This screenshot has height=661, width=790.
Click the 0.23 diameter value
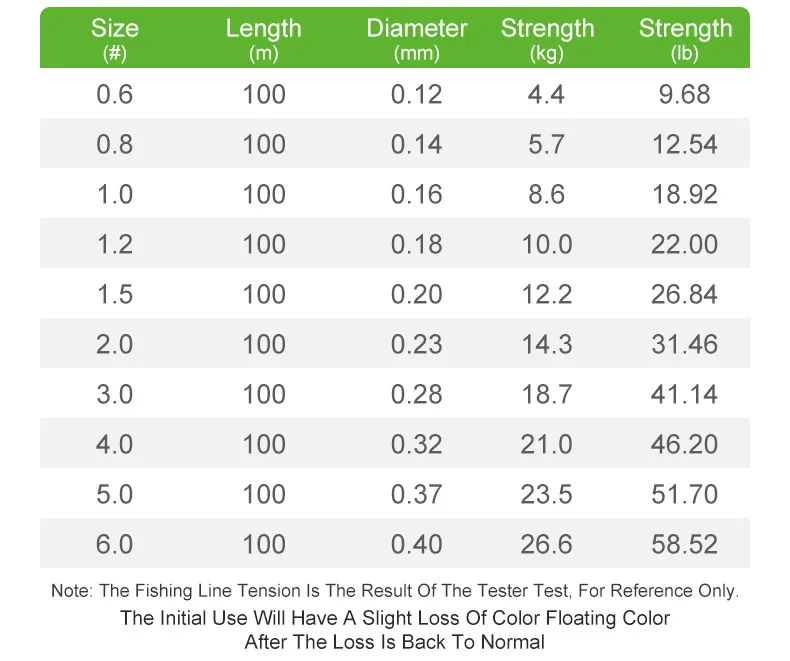coord(416,345)
